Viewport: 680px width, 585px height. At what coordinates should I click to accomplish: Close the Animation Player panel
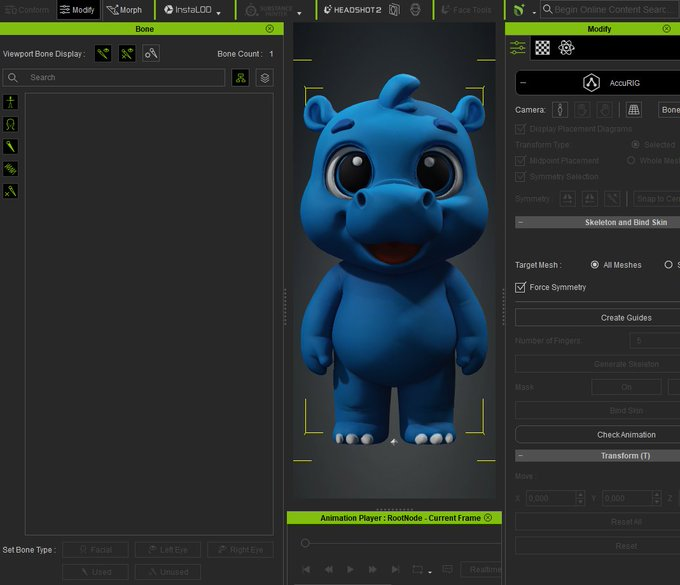click(x=488, y=518)
